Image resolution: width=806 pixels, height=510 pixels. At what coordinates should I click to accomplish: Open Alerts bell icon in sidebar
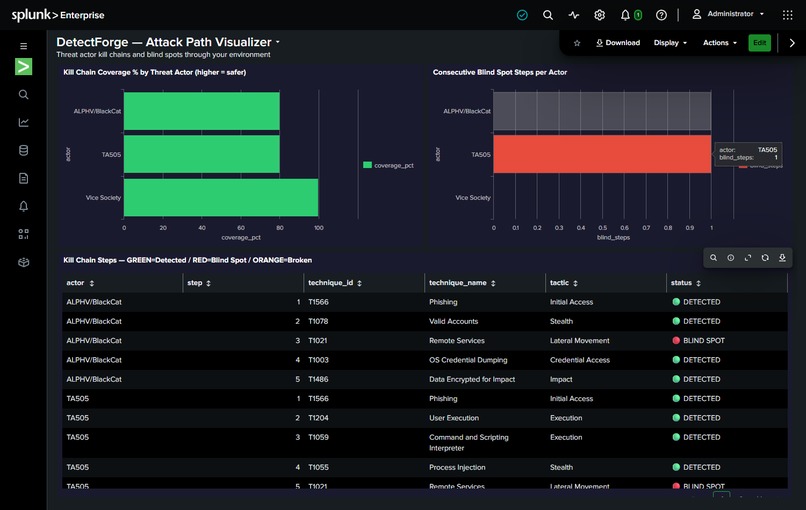tap(24, 206)
